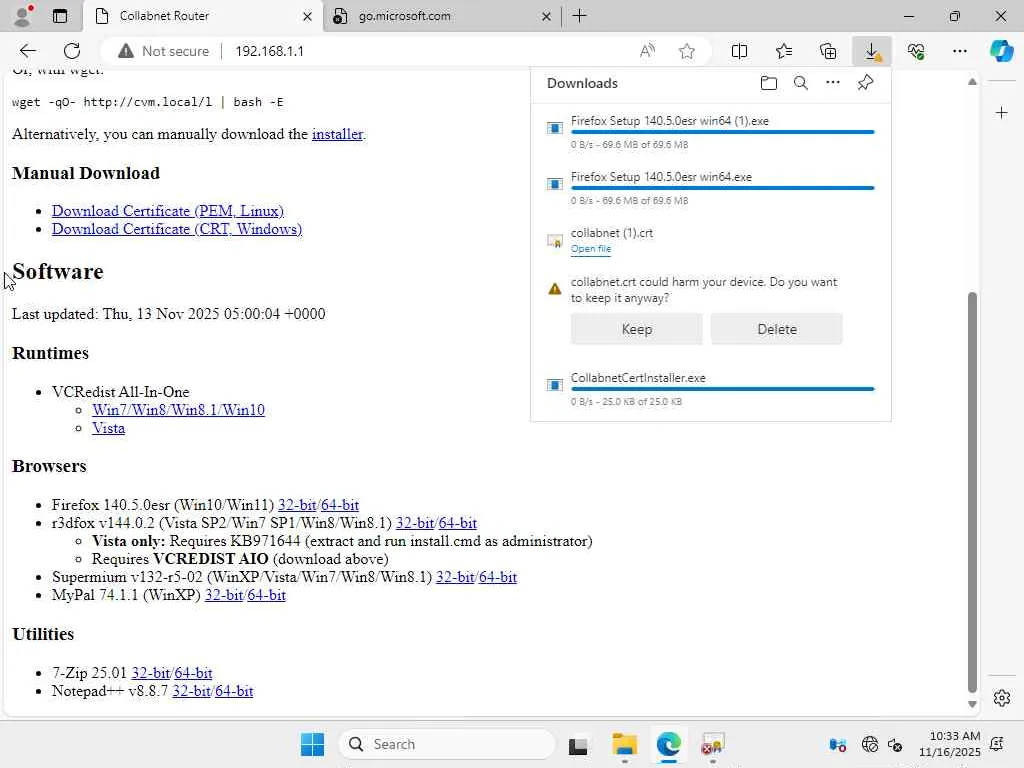The height and width of the screenshot is (768, 1024).
Task: Download 7-Zip 25.01 64-bit
Action: tap(193, 673)
